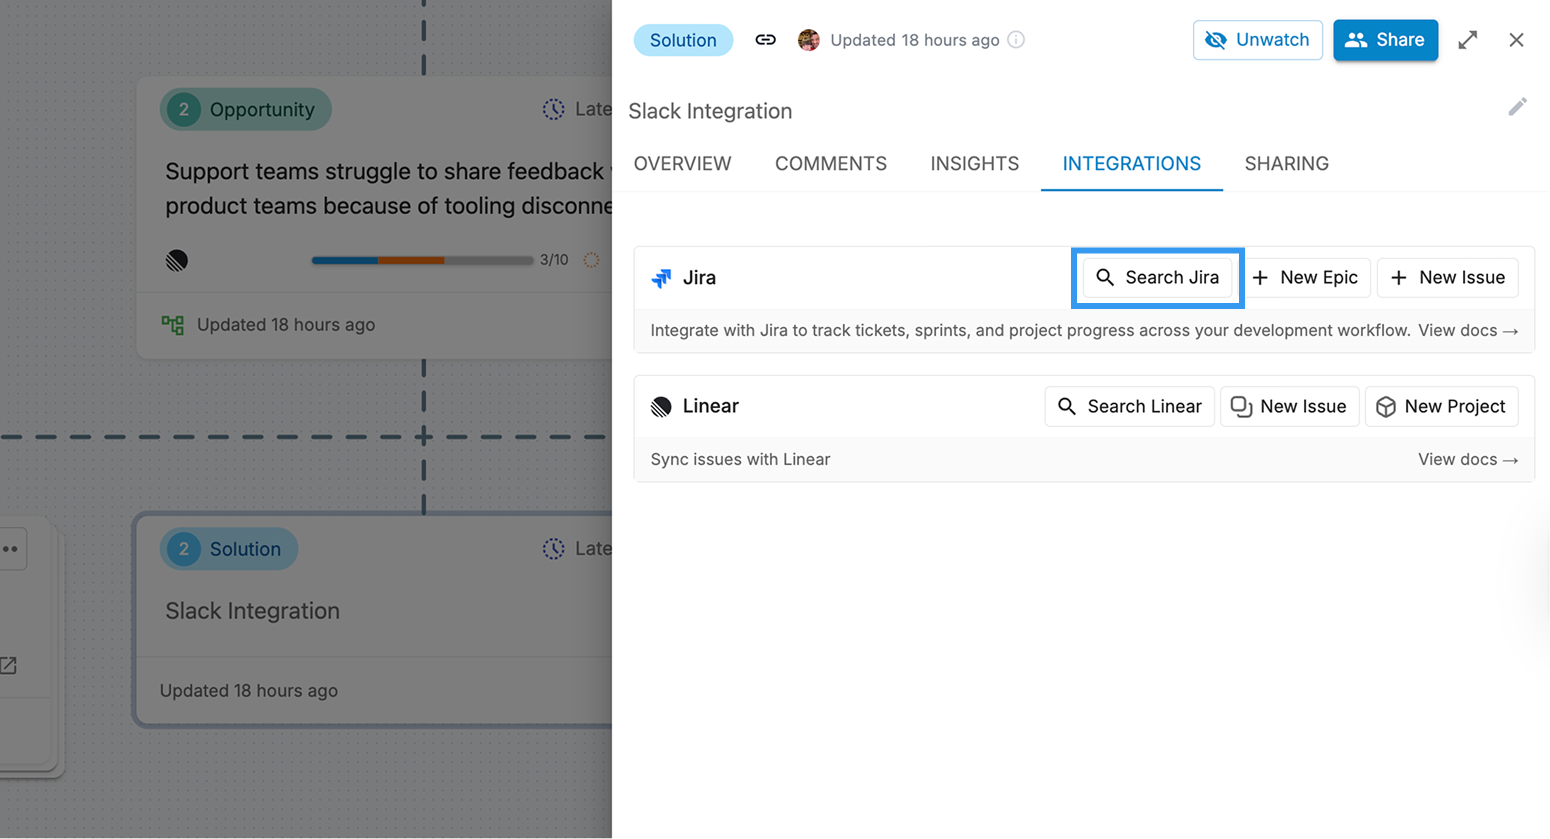Click the info icon next to Updated 18 hours ago
This screenshot has height=839, width=1550.
[x=1016, y=40]
